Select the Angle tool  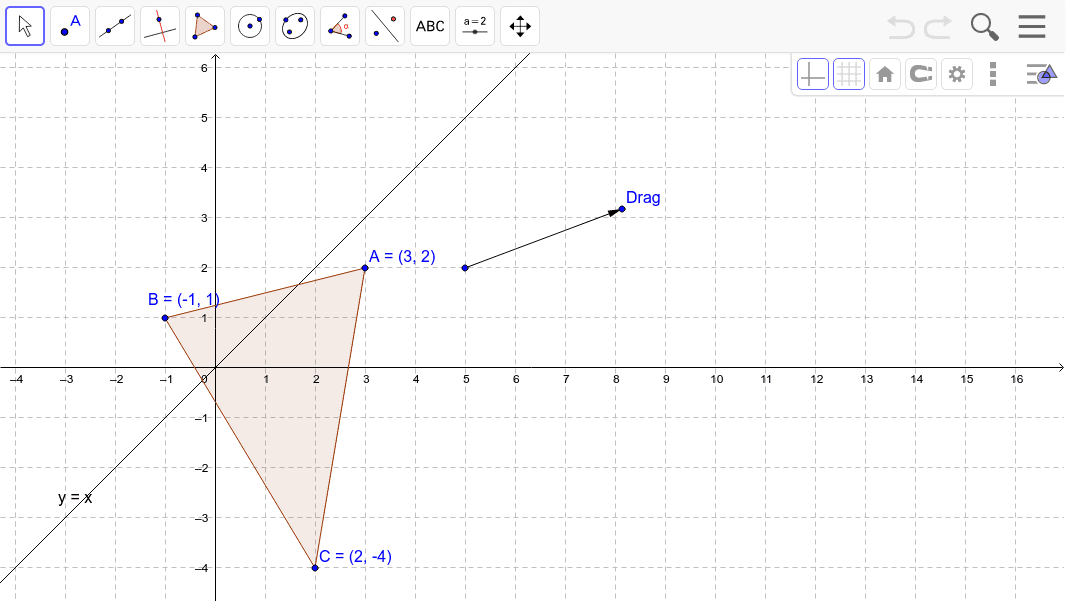tap(339, 26)
